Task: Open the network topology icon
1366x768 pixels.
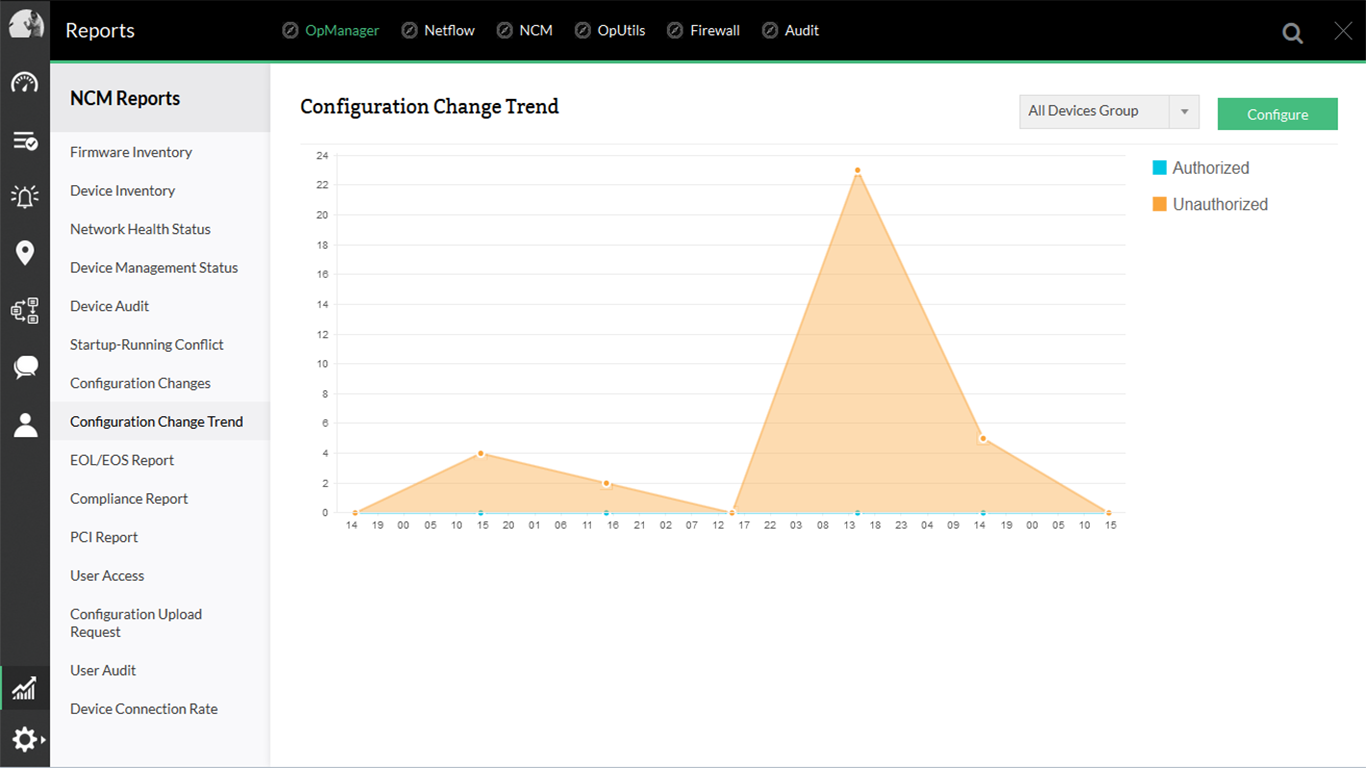Action: (25, 310)
